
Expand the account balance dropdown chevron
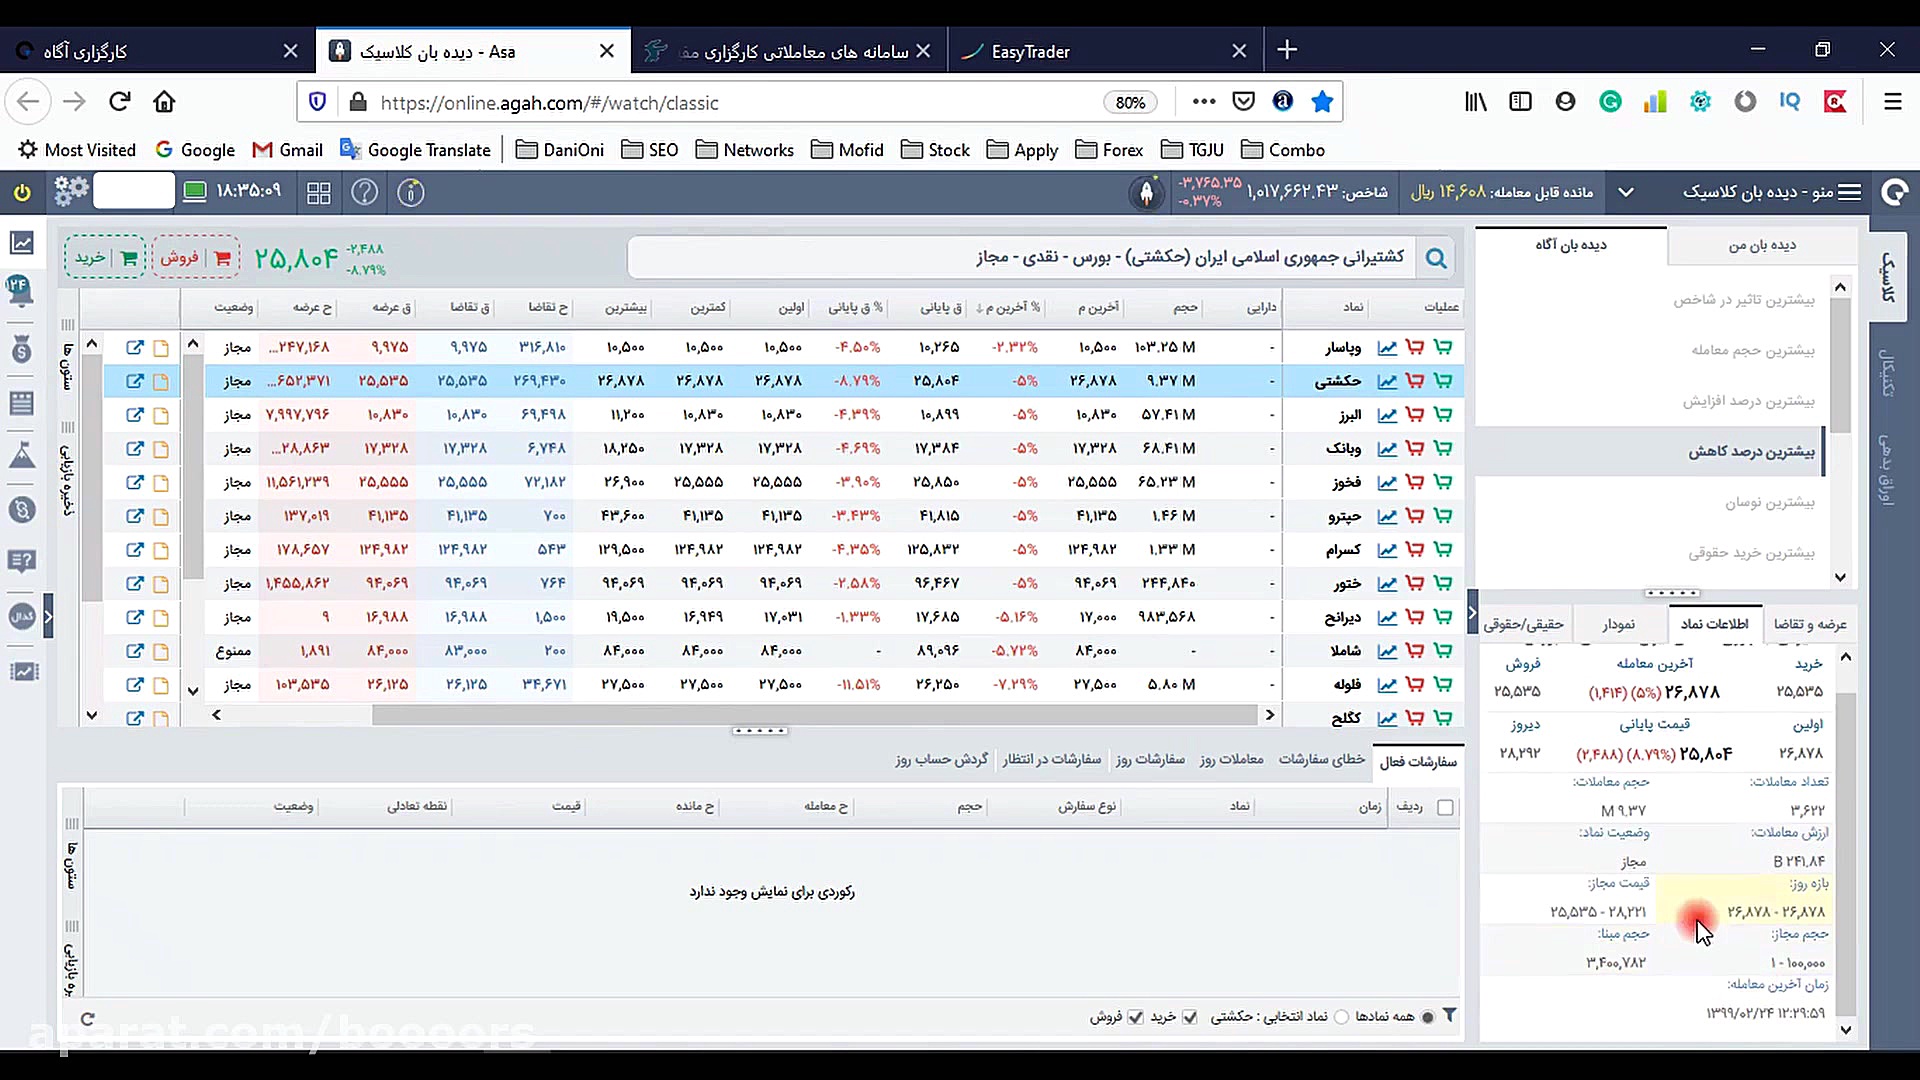pyautogui.click(x=1627, y=192)
